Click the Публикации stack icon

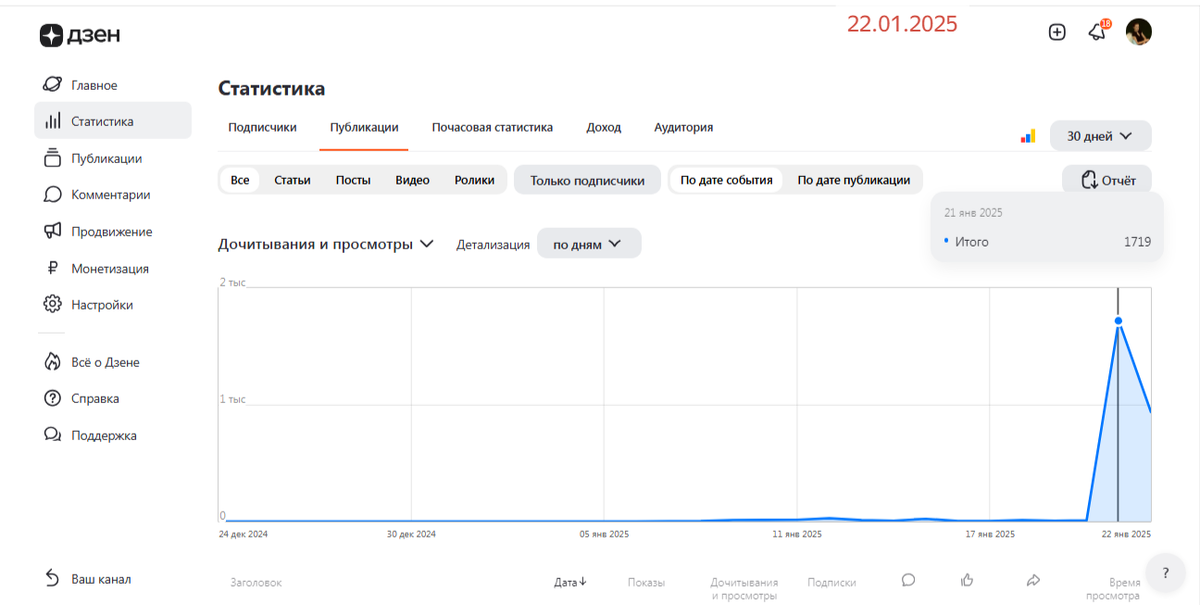[52, 158]
